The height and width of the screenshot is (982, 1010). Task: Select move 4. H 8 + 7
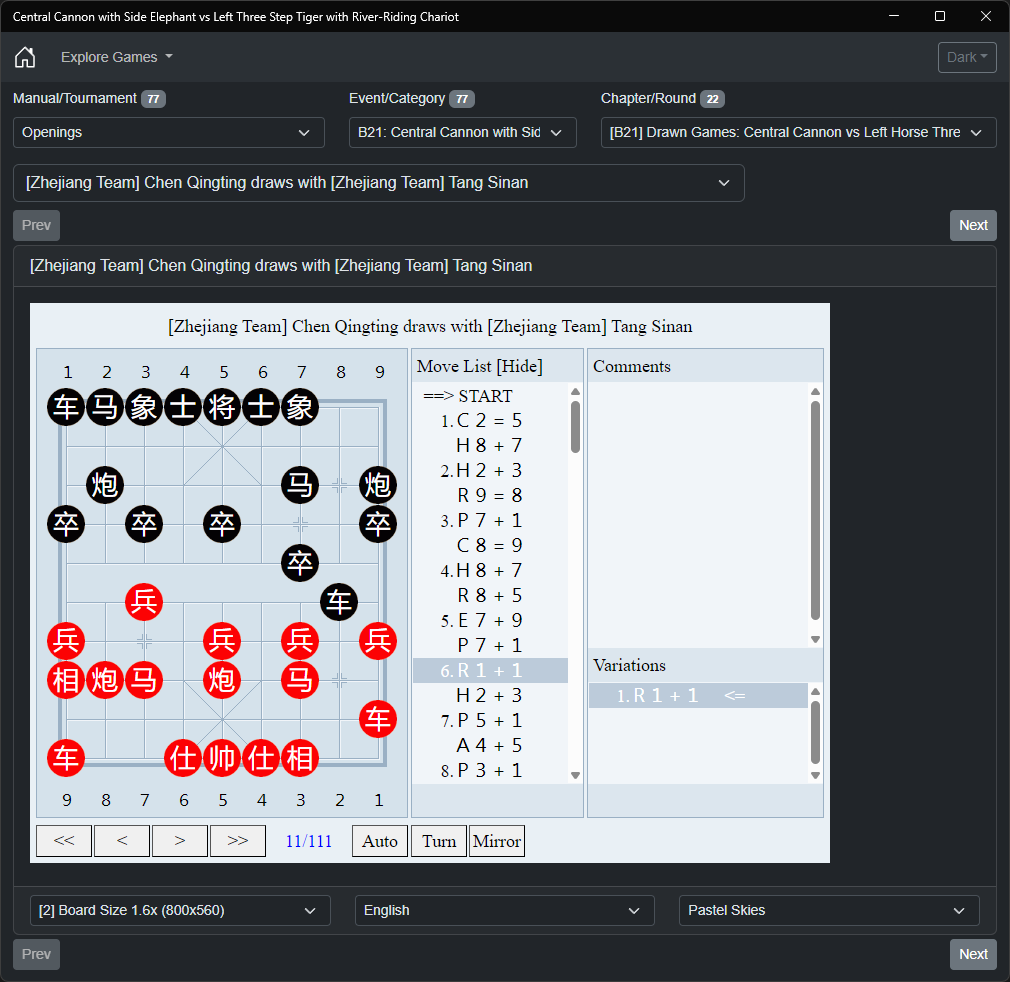click(x=490, y=571)
